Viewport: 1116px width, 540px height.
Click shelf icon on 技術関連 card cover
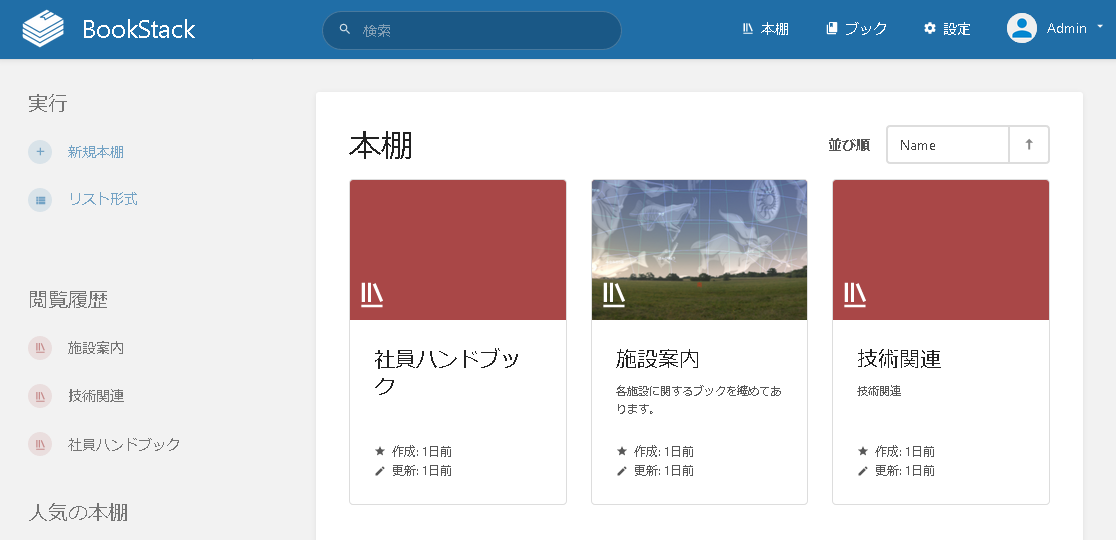[x=855, y=295]
